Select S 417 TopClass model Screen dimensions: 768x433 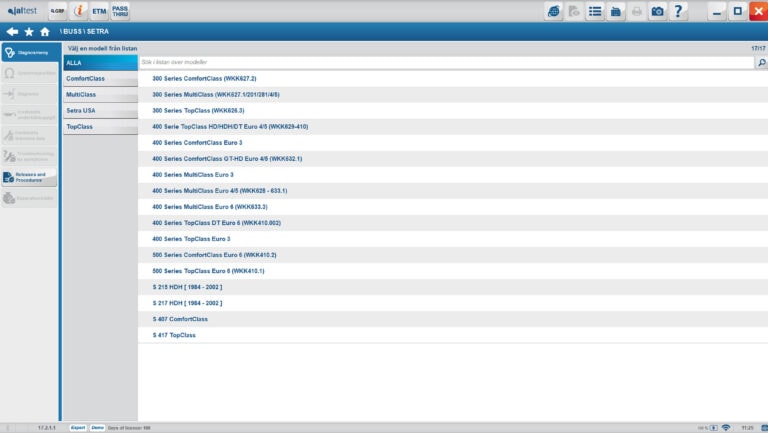point(453,336)
